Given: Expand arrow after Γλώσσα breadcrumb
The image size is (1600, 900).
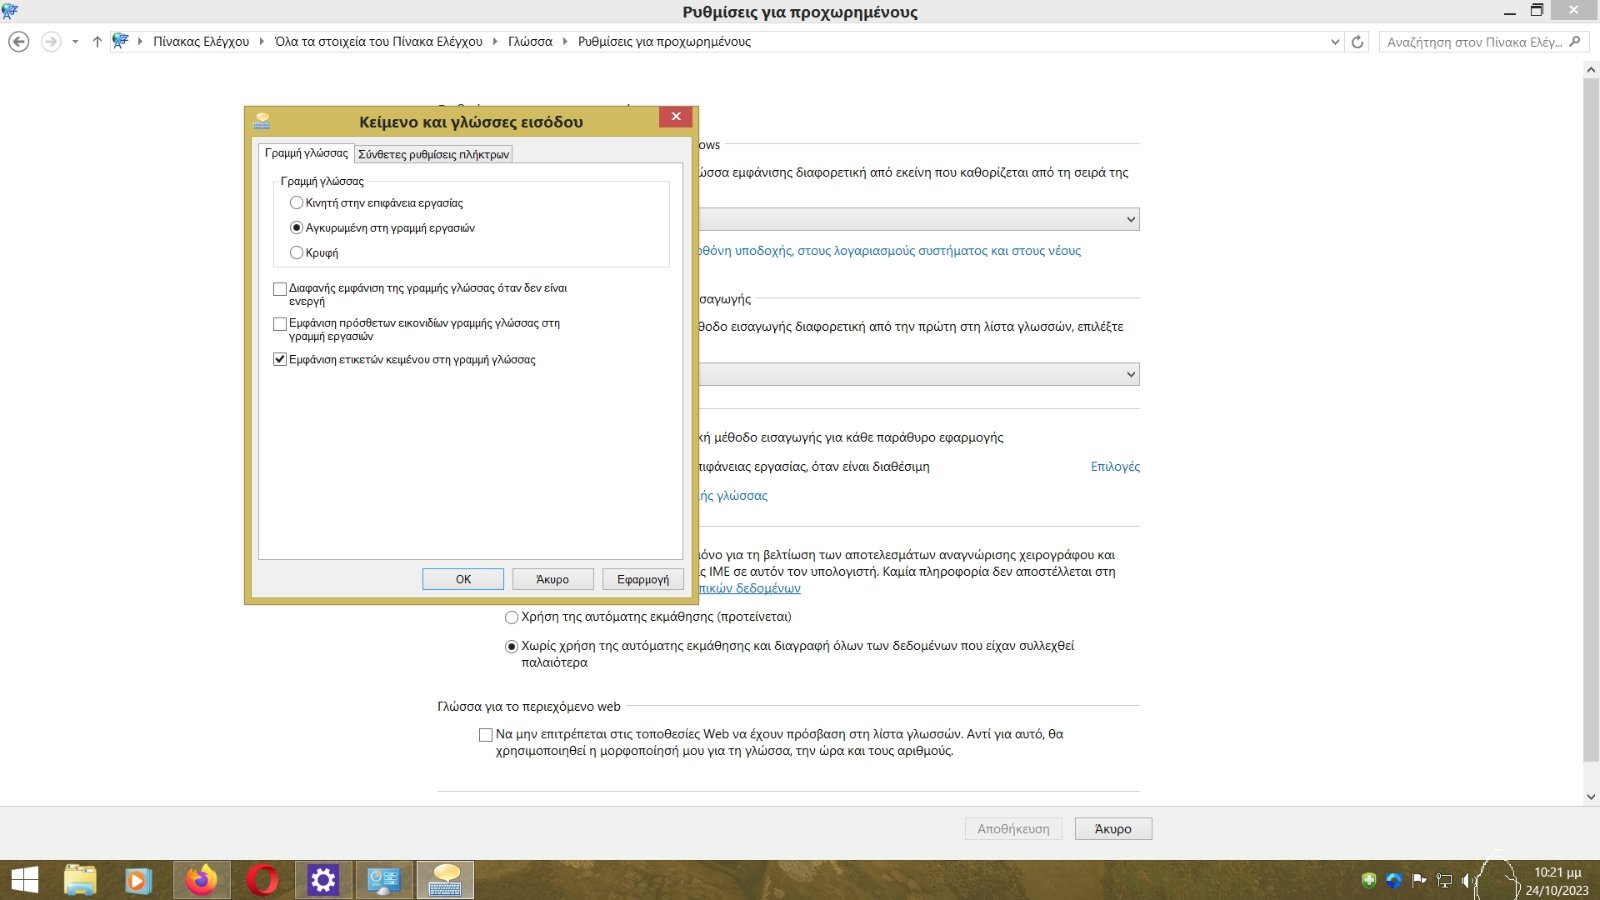Looking at the screenshot, I should coord(565,42).
